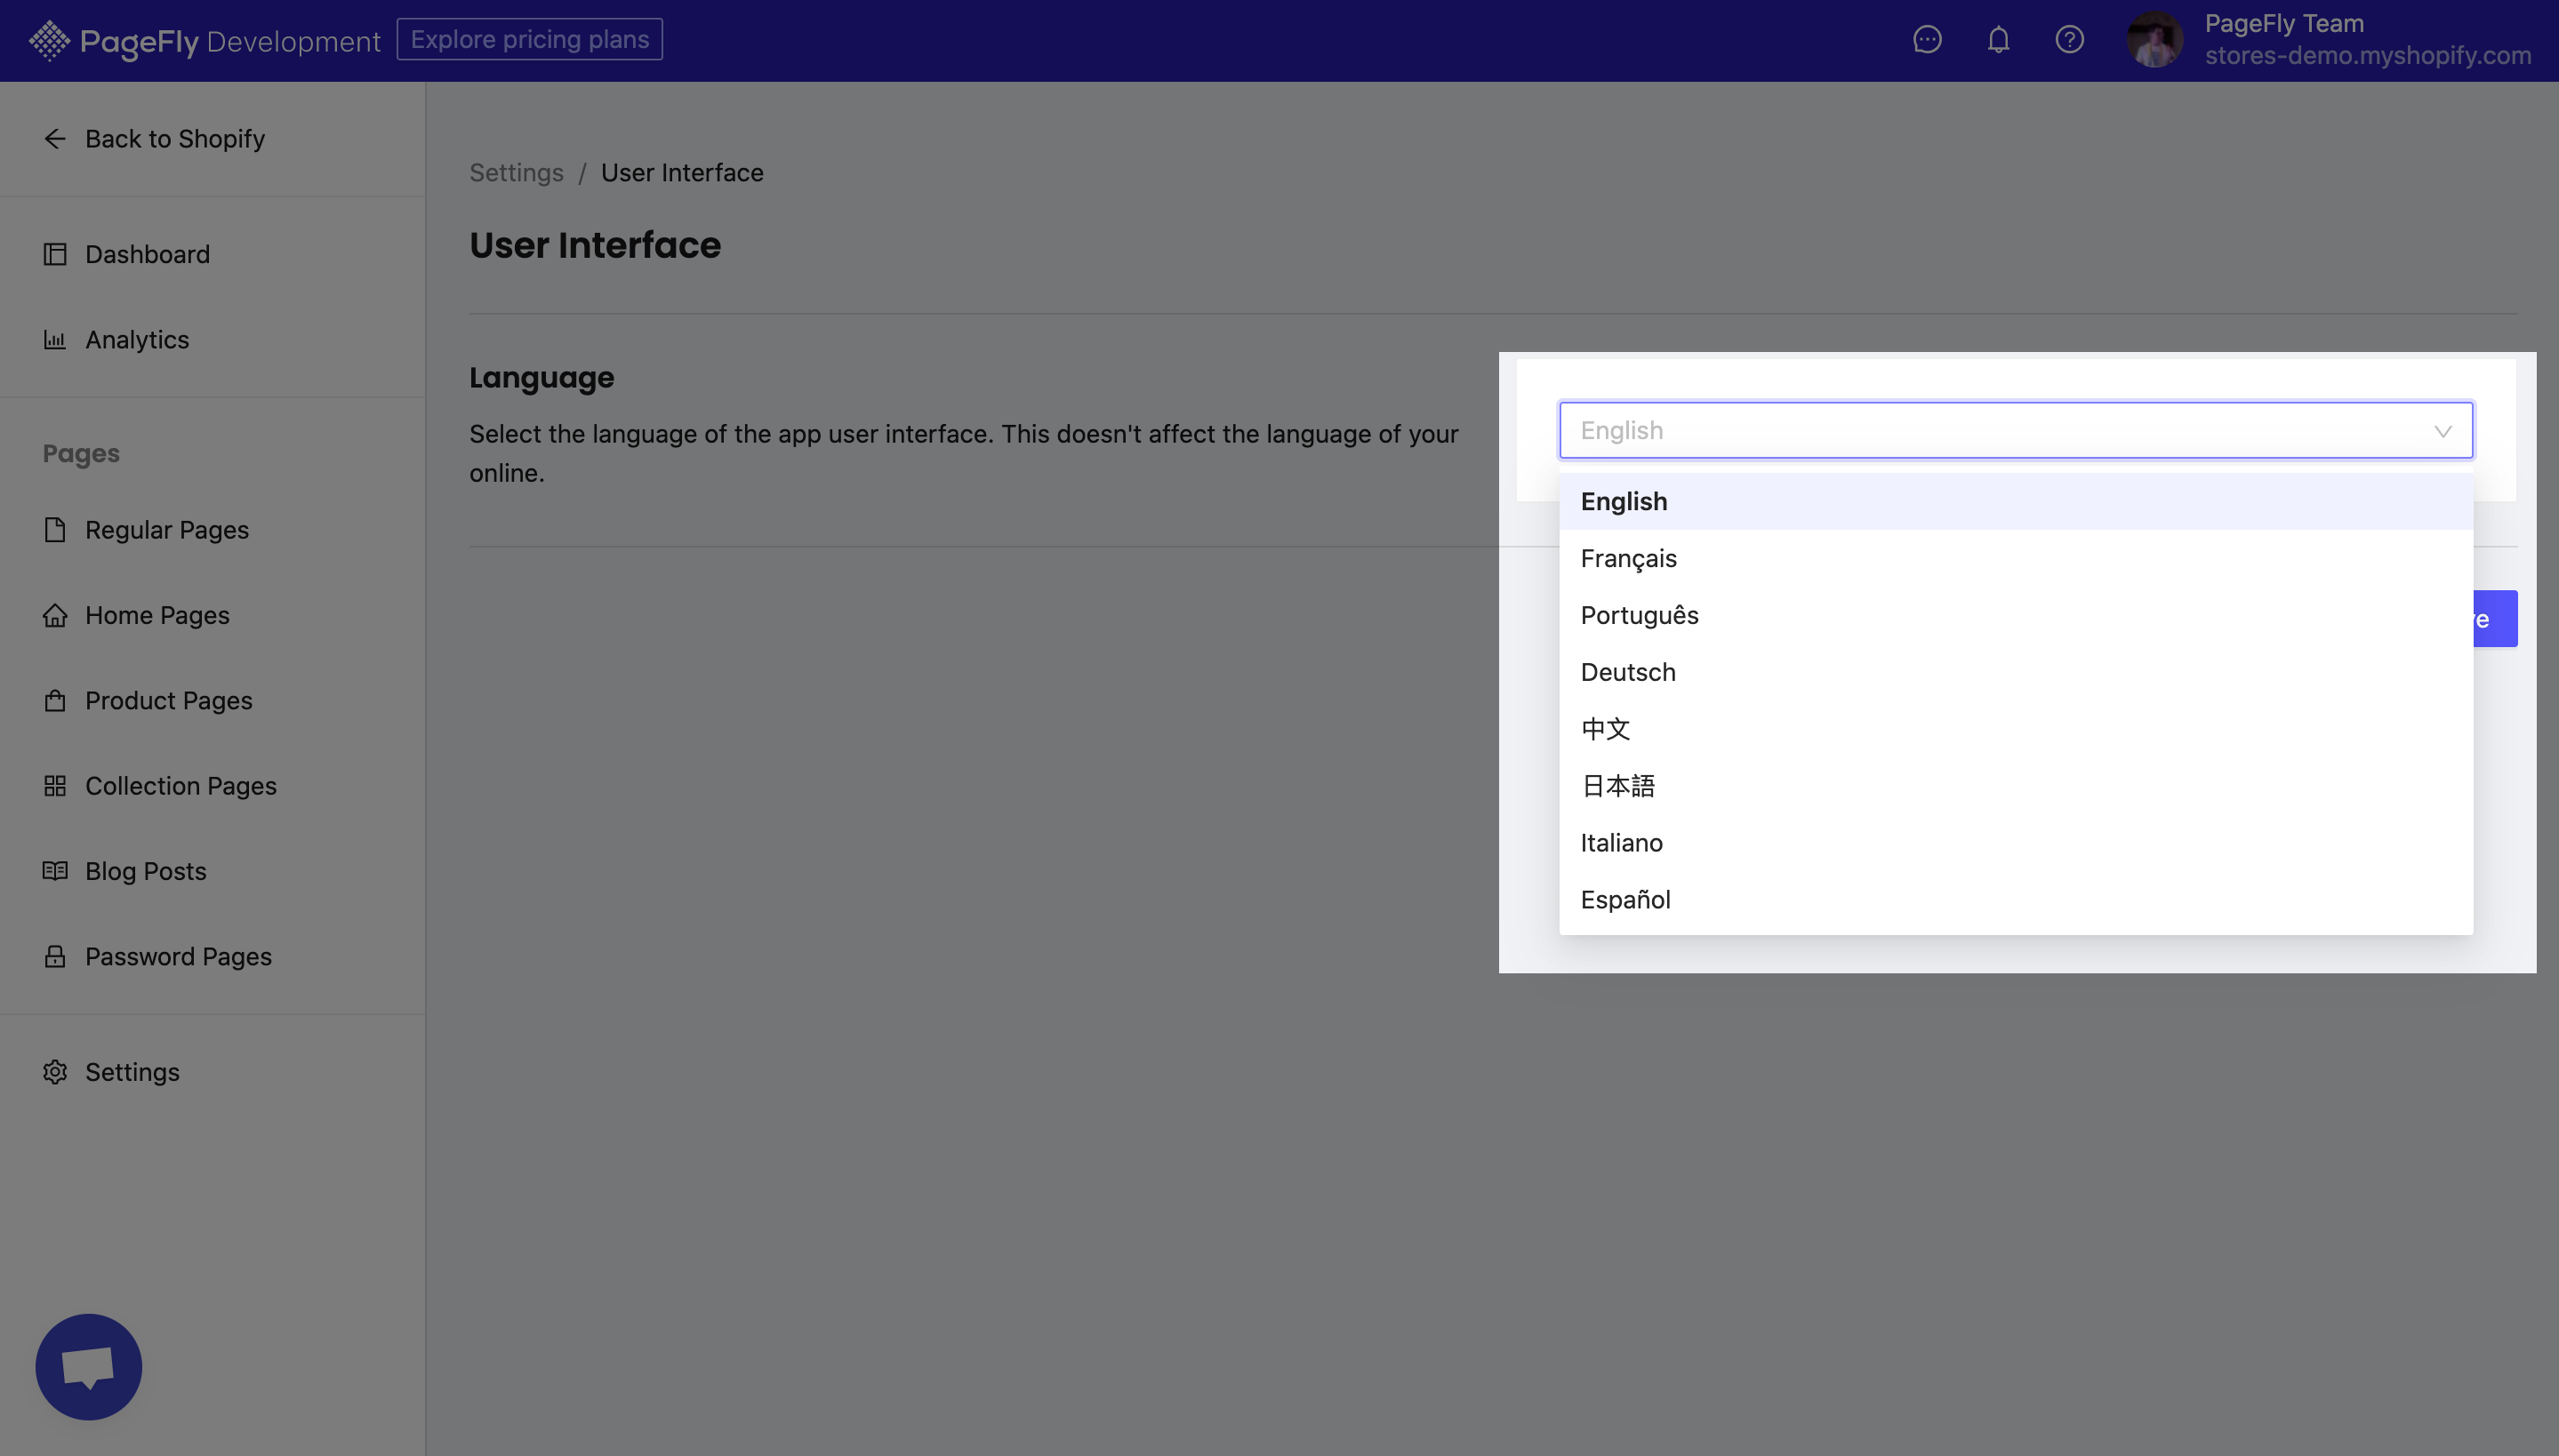Click the Home Pages house icon
This screenshot has height=1456, width=2559.
click(x=55, y=615)
